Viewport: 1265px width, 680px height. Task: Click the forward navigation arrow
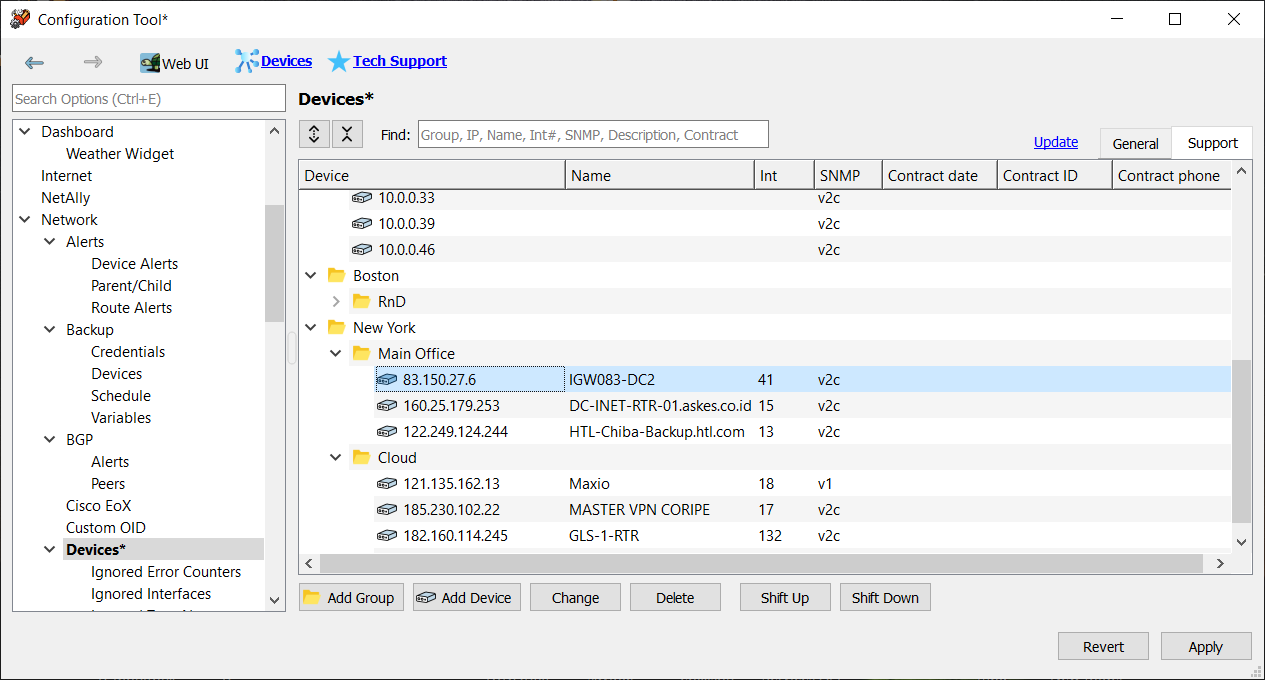(x=92, y=62)
